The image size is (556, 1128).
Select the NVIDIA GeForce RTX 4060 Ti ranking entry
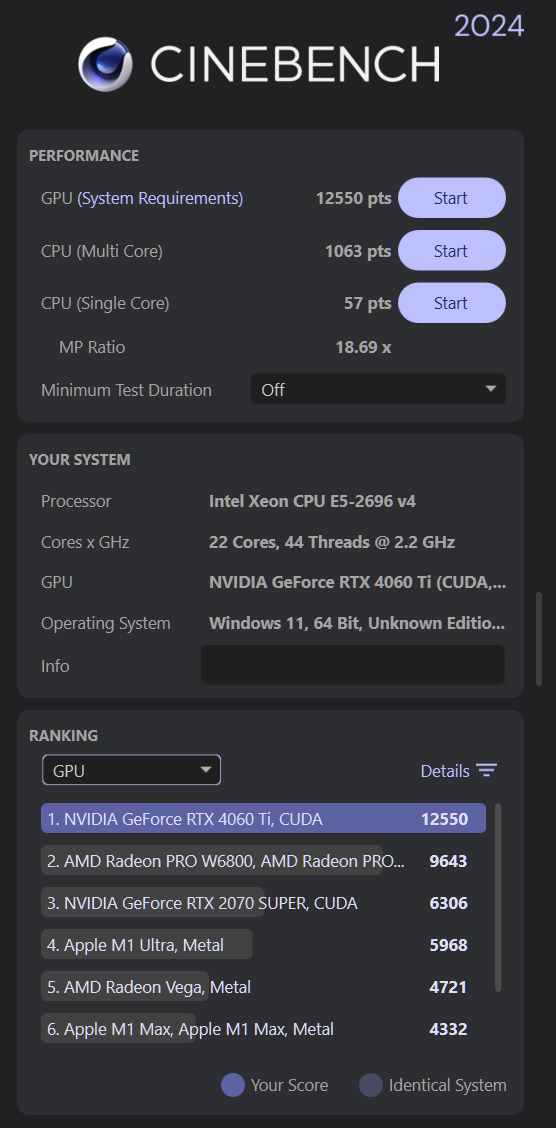[x=263, y=819]
